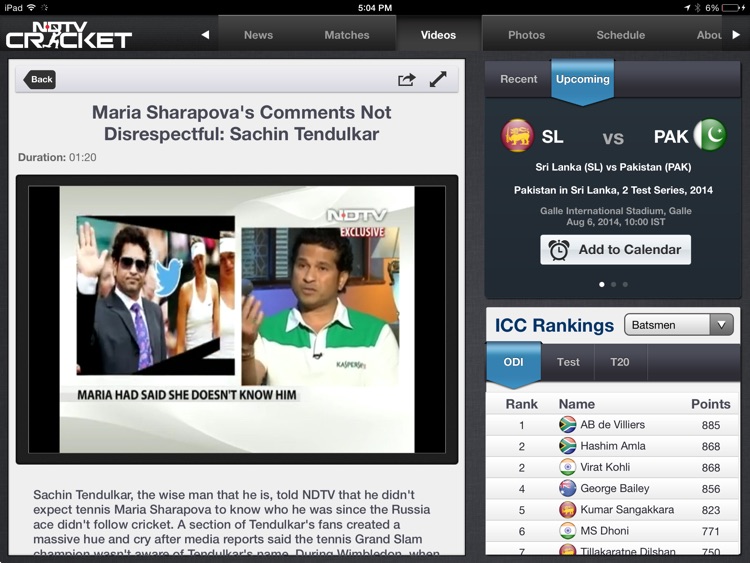This screenshot has height=563, width=750.
Task: Tap the battery indicator in status bar
Action: [734, 8]
